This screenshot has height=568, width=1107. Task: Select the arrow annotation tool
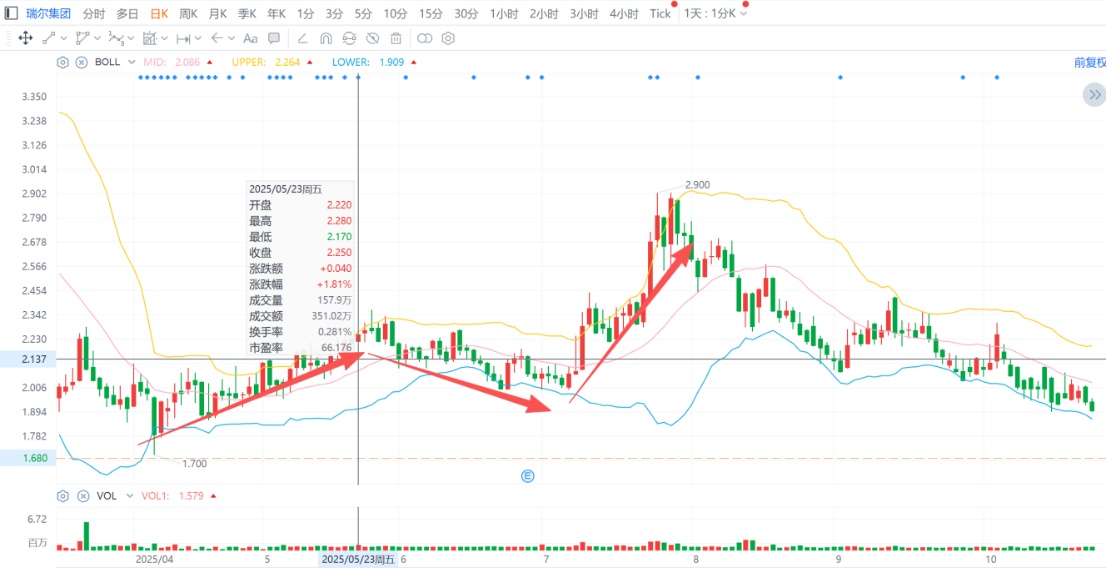(x=217, y=38)
